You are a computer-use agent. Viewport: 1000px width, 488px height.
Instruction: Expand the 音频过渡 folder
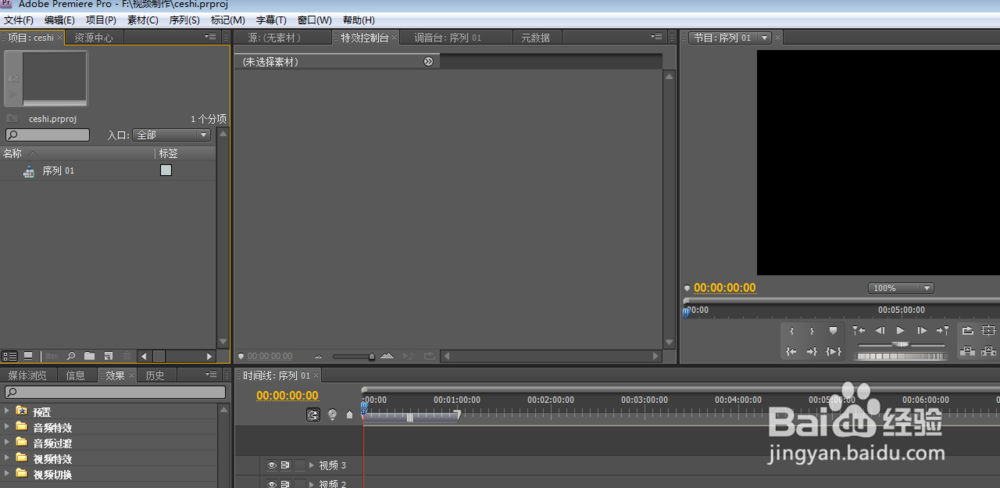tap(7, 442)
